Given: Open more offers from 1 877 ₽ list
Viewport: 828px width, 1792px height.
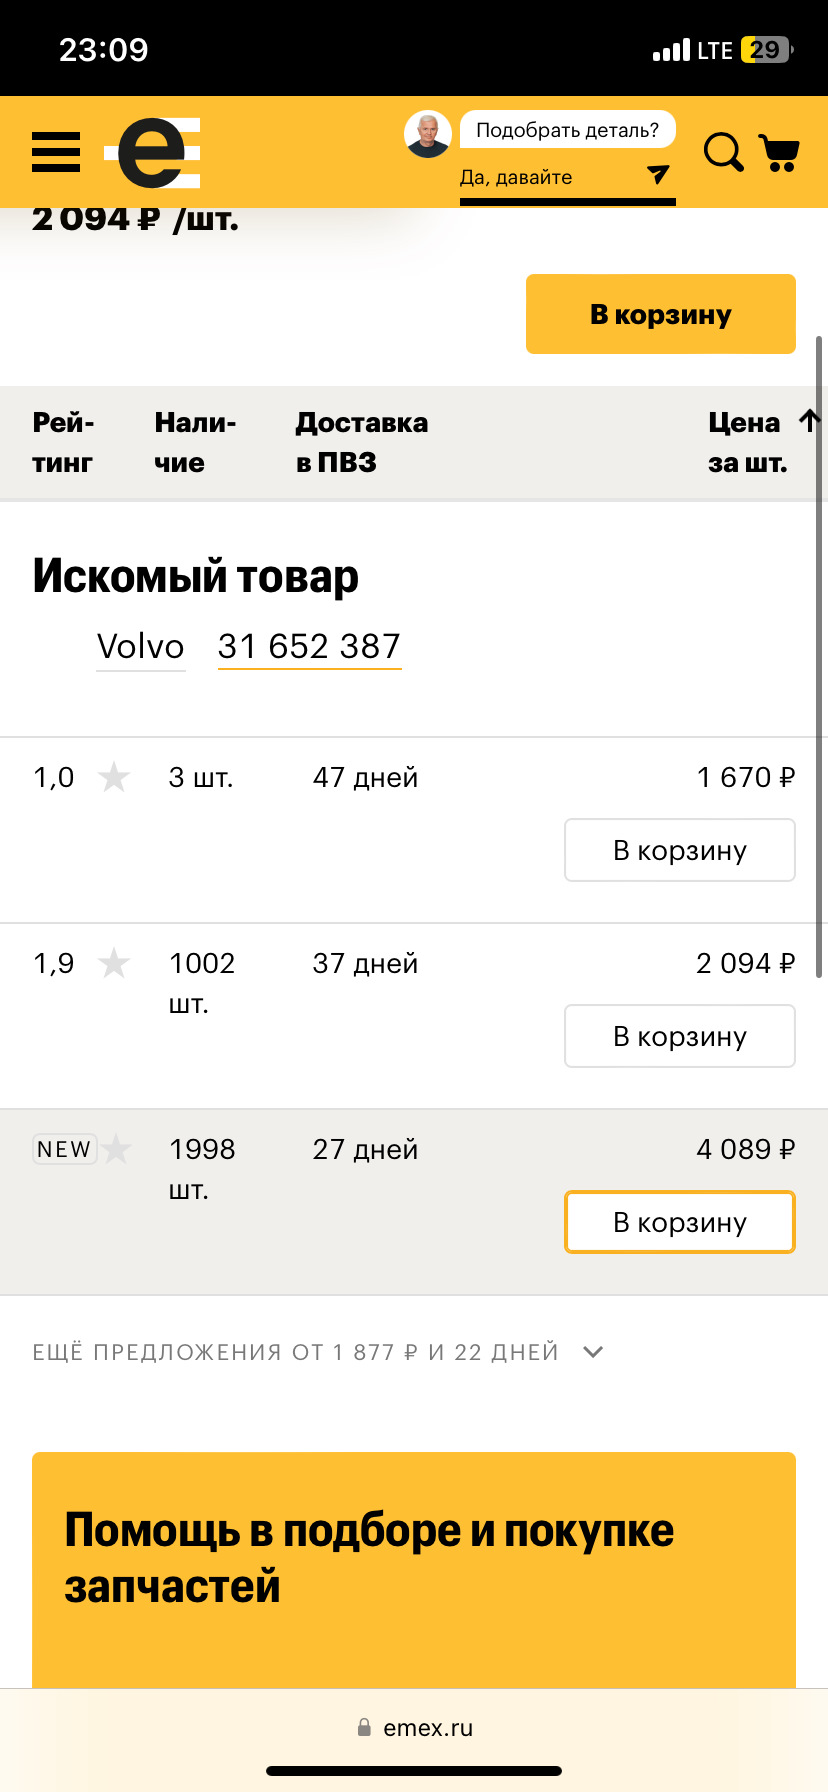Looking at the screenshot, I should pyautogui.click(x=295, y=1351).
